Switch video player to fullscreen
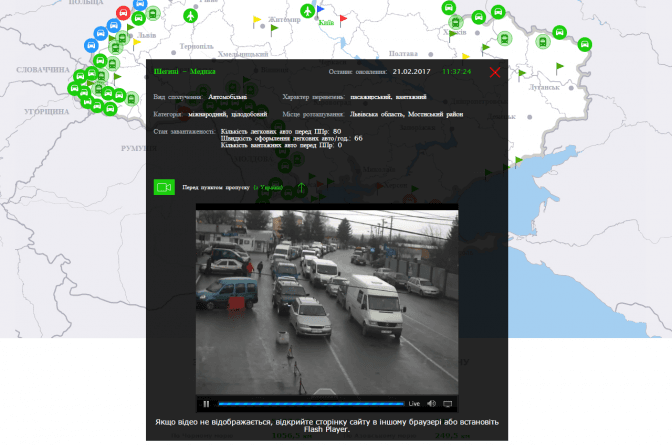Viewport: 672px width, 445px height. click(448, 404)
